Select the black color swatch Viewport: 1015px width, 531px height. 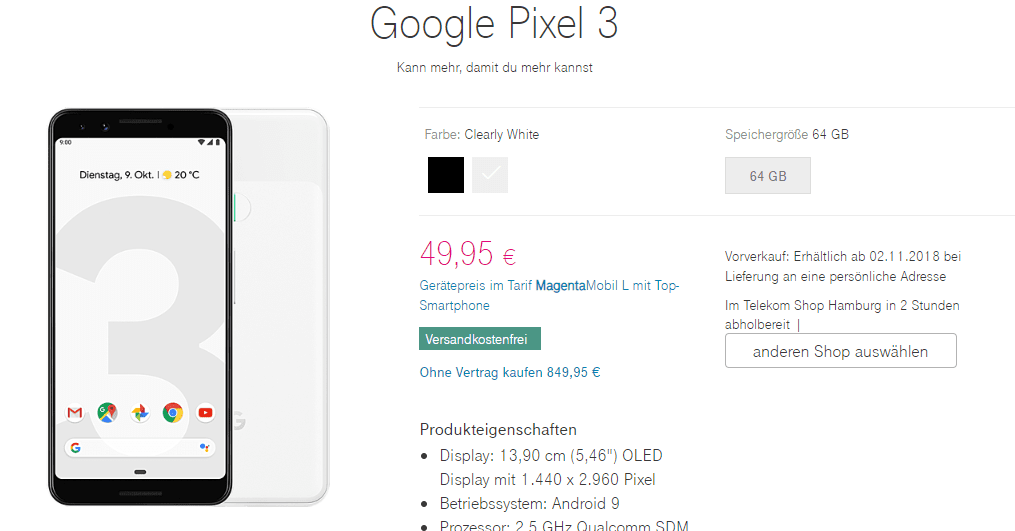[445, 175]
